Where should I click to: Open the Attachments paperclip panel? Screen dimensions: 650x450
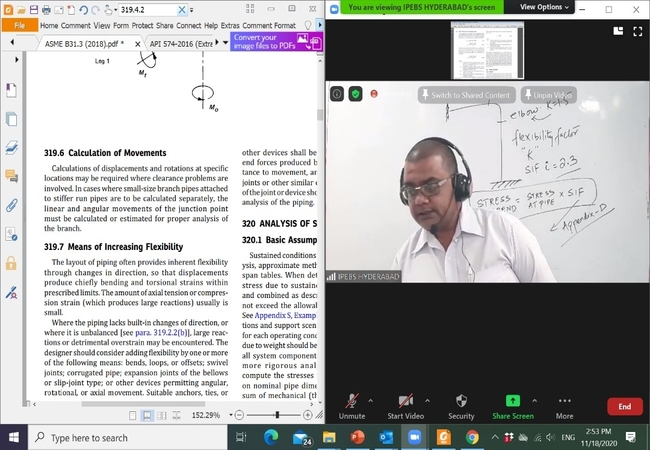click(x=11, y=205)
